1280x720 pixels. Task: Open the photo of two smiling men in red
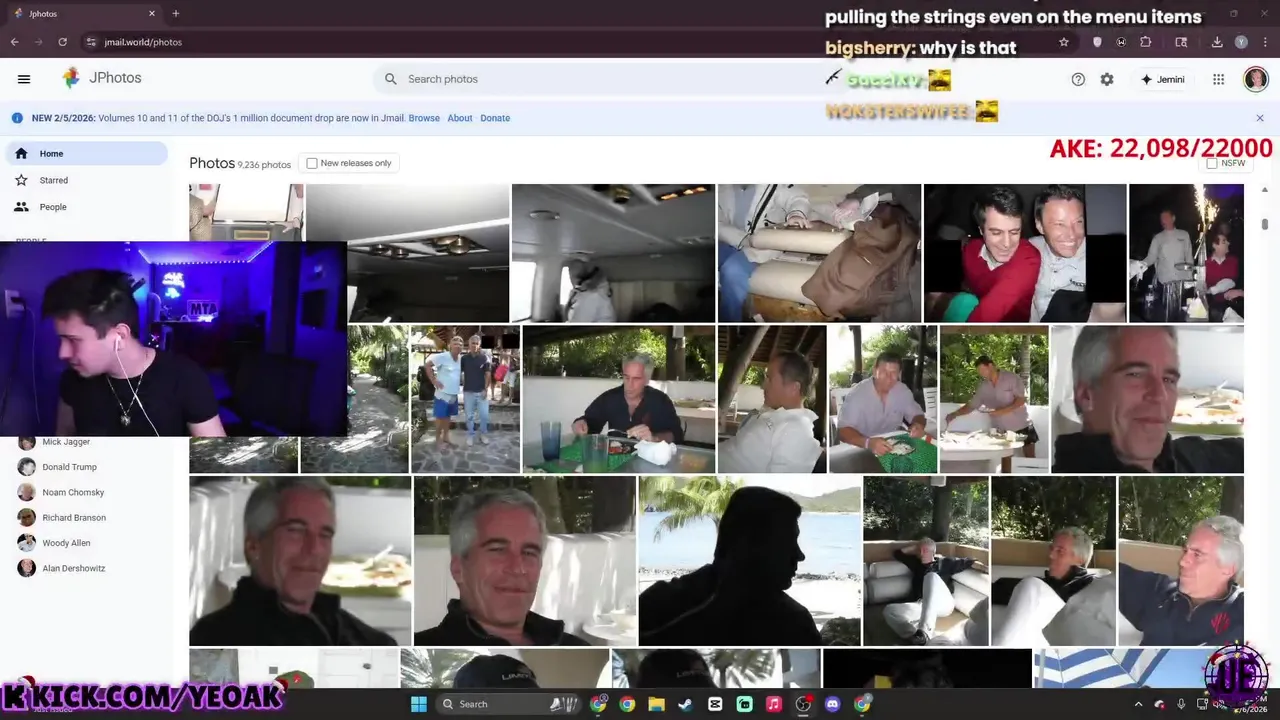pos(1024,253)
